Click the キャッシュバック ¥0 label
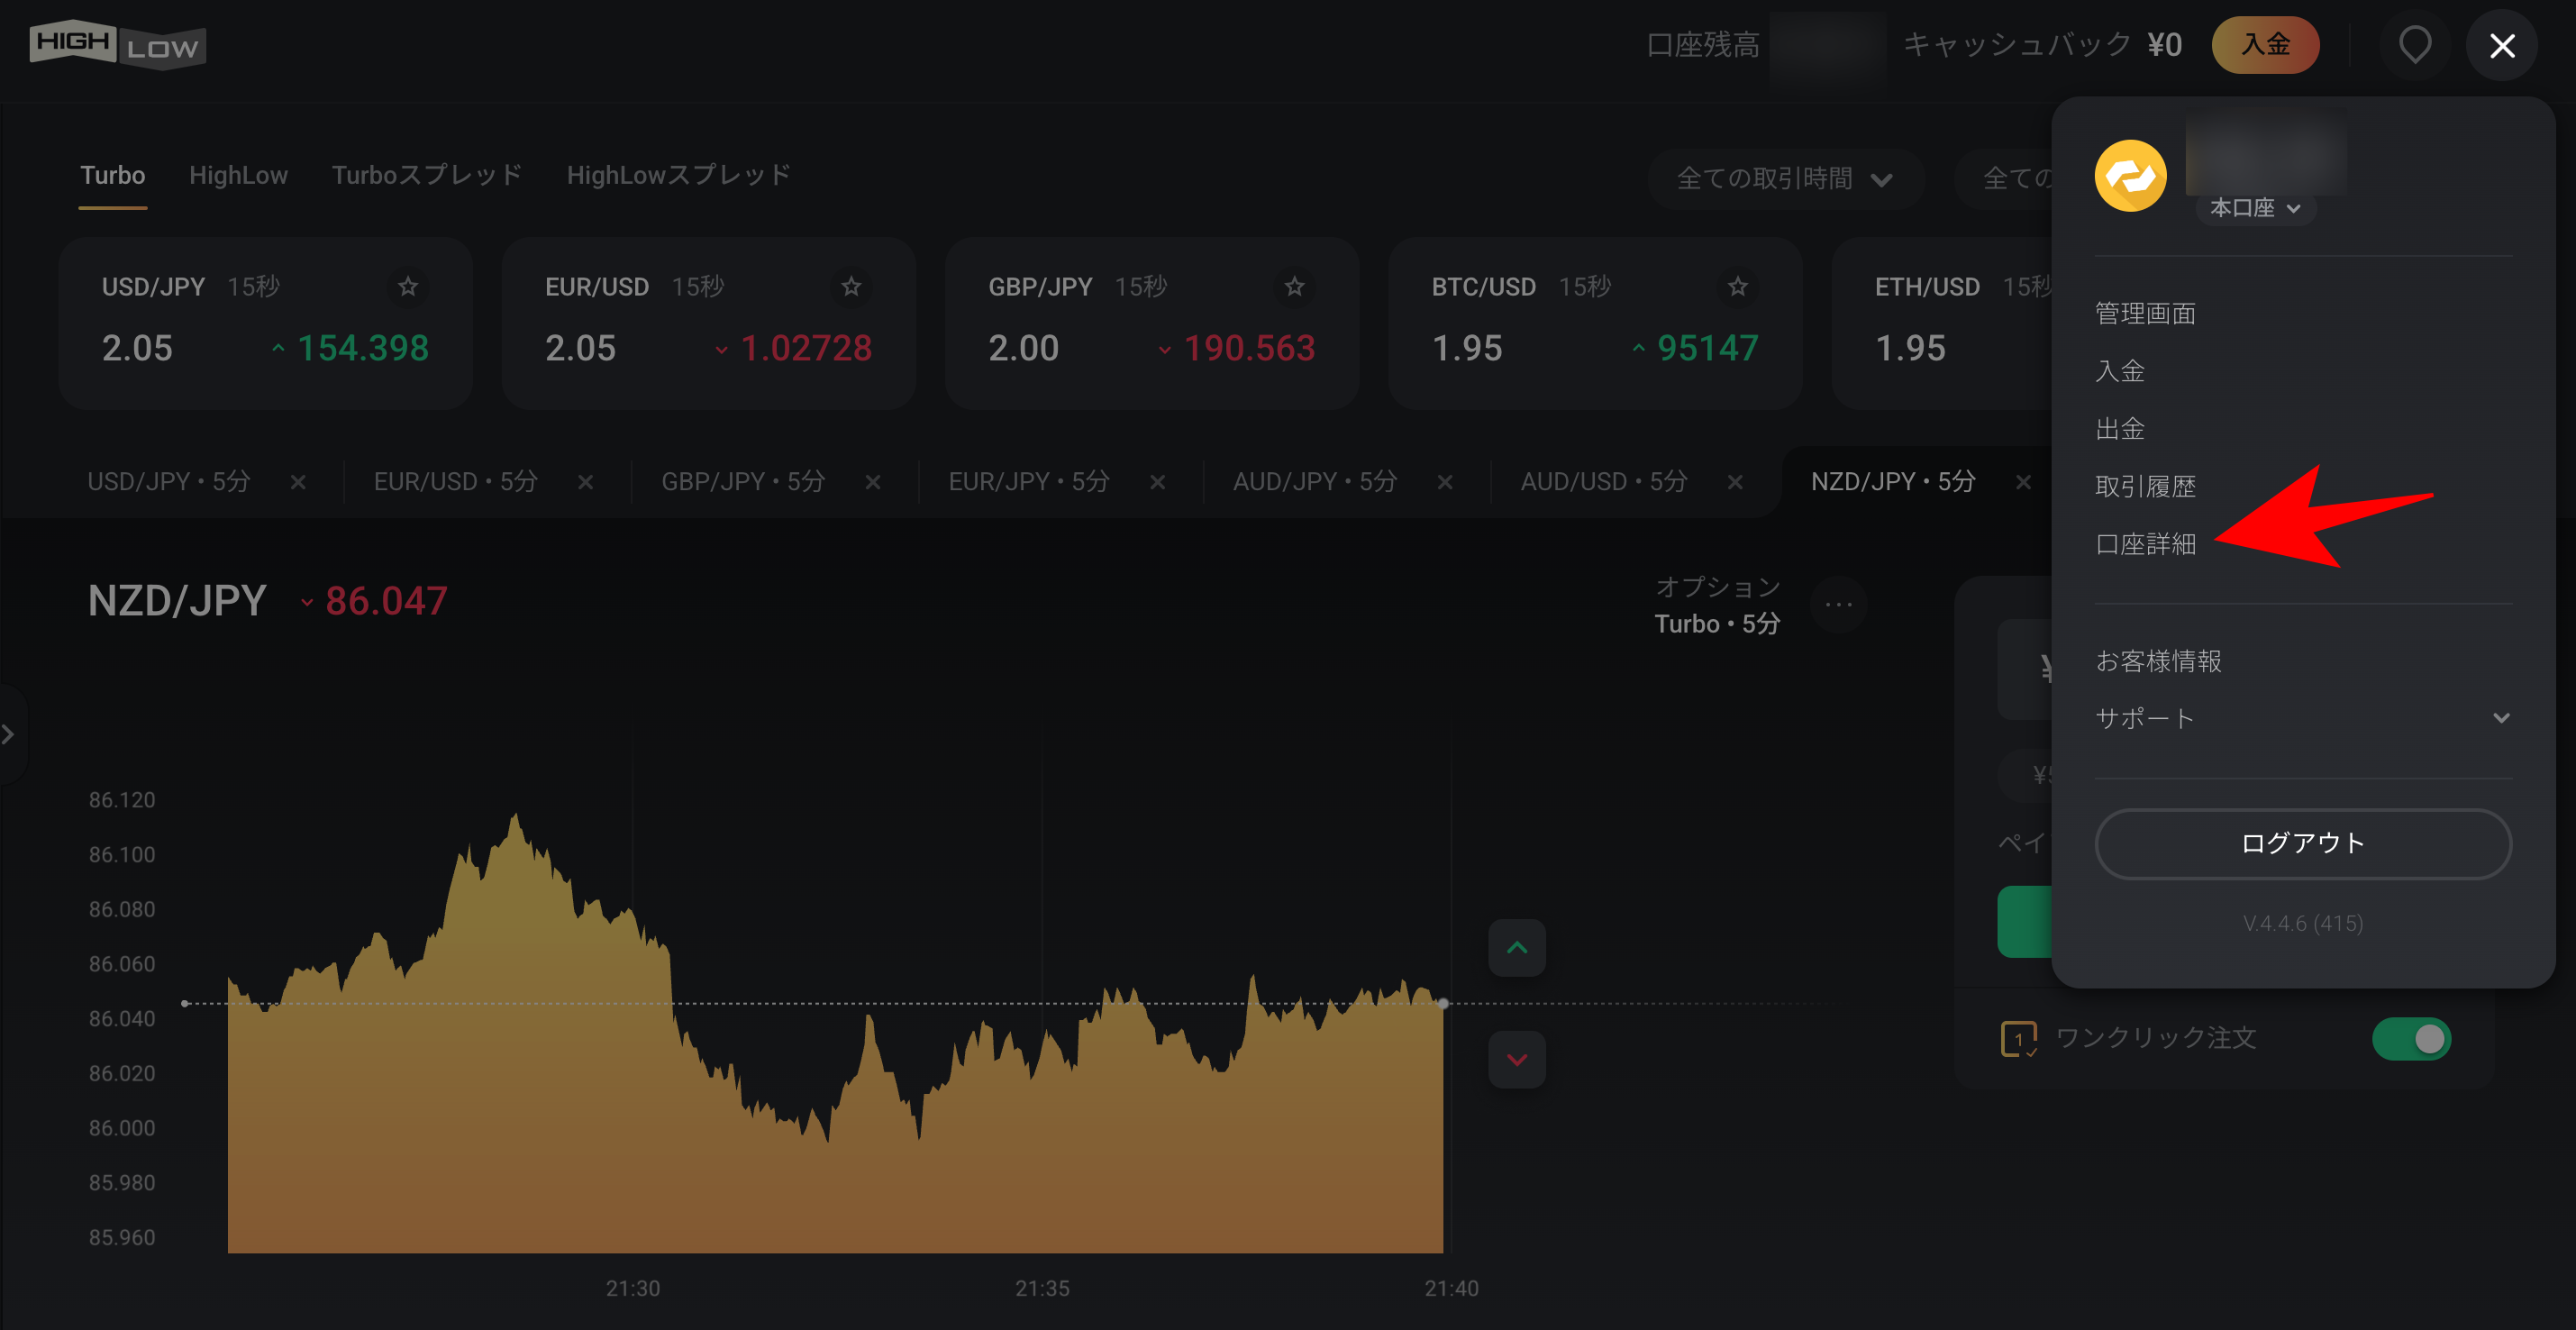The image size is (2576, 1330). [x=2042, y=45]
